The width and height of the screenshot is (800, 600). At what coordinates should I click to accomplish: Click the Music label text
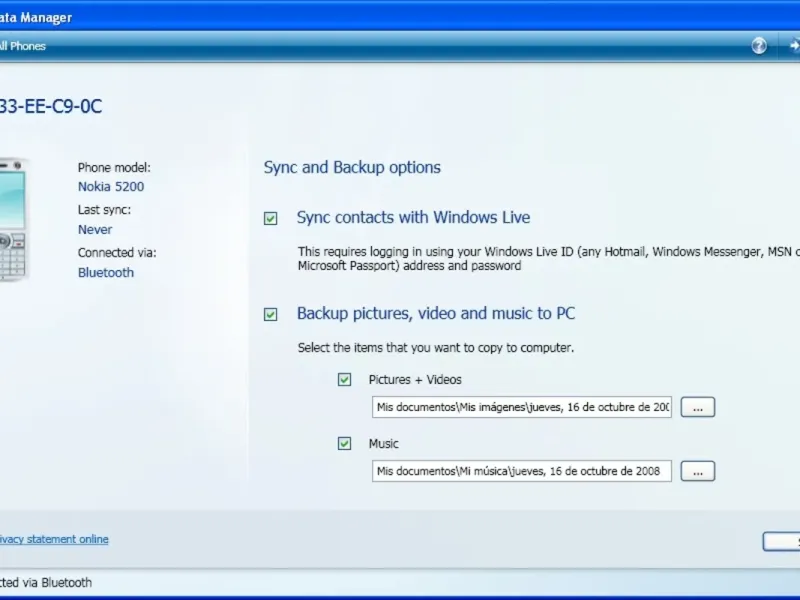pos(384,444)
